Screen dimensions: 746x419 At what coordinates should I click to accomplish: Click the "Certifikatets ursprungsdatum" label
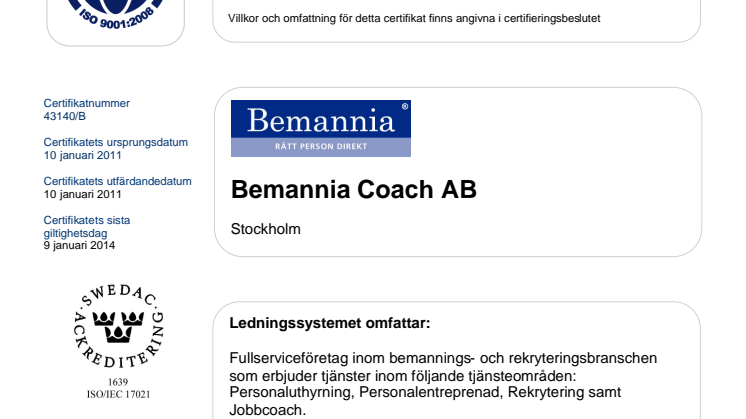coord(116,142)
